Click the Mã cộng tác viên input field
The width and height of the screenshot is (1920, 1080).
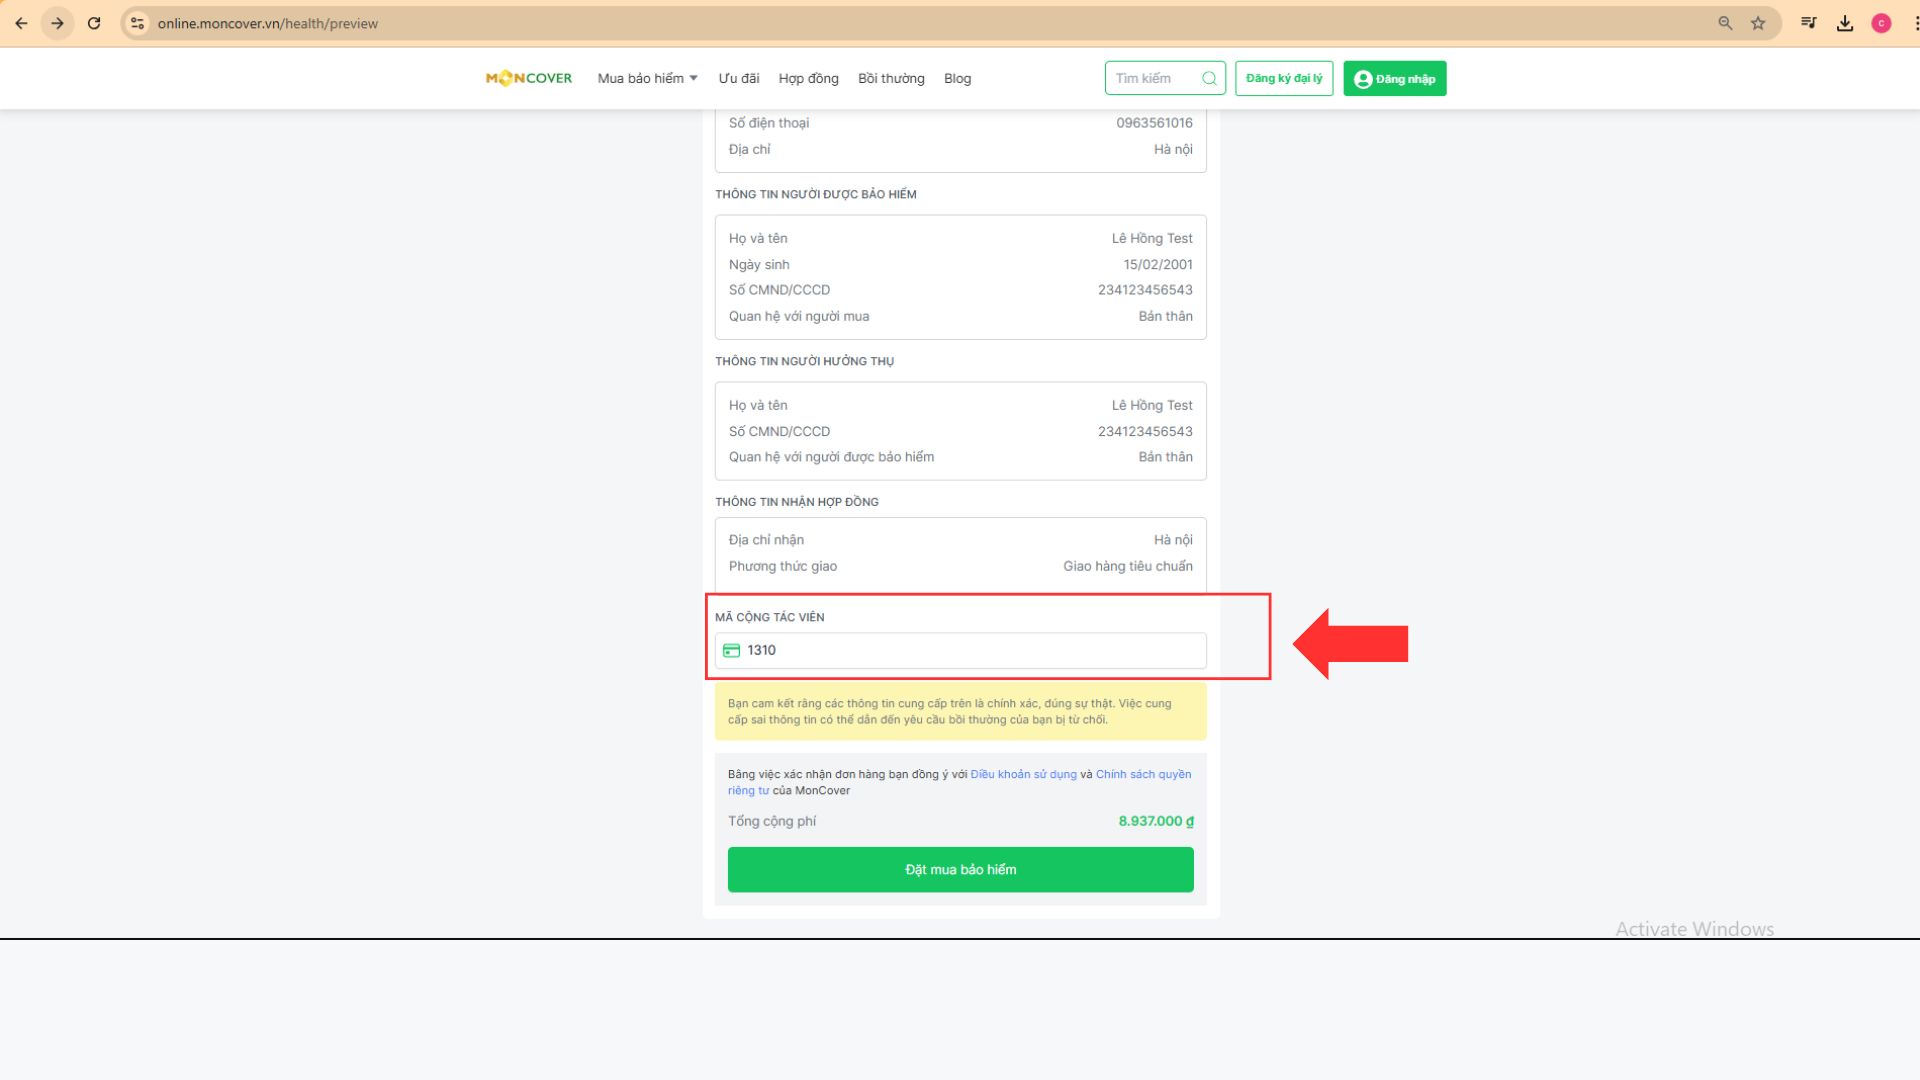pos(960,651)
